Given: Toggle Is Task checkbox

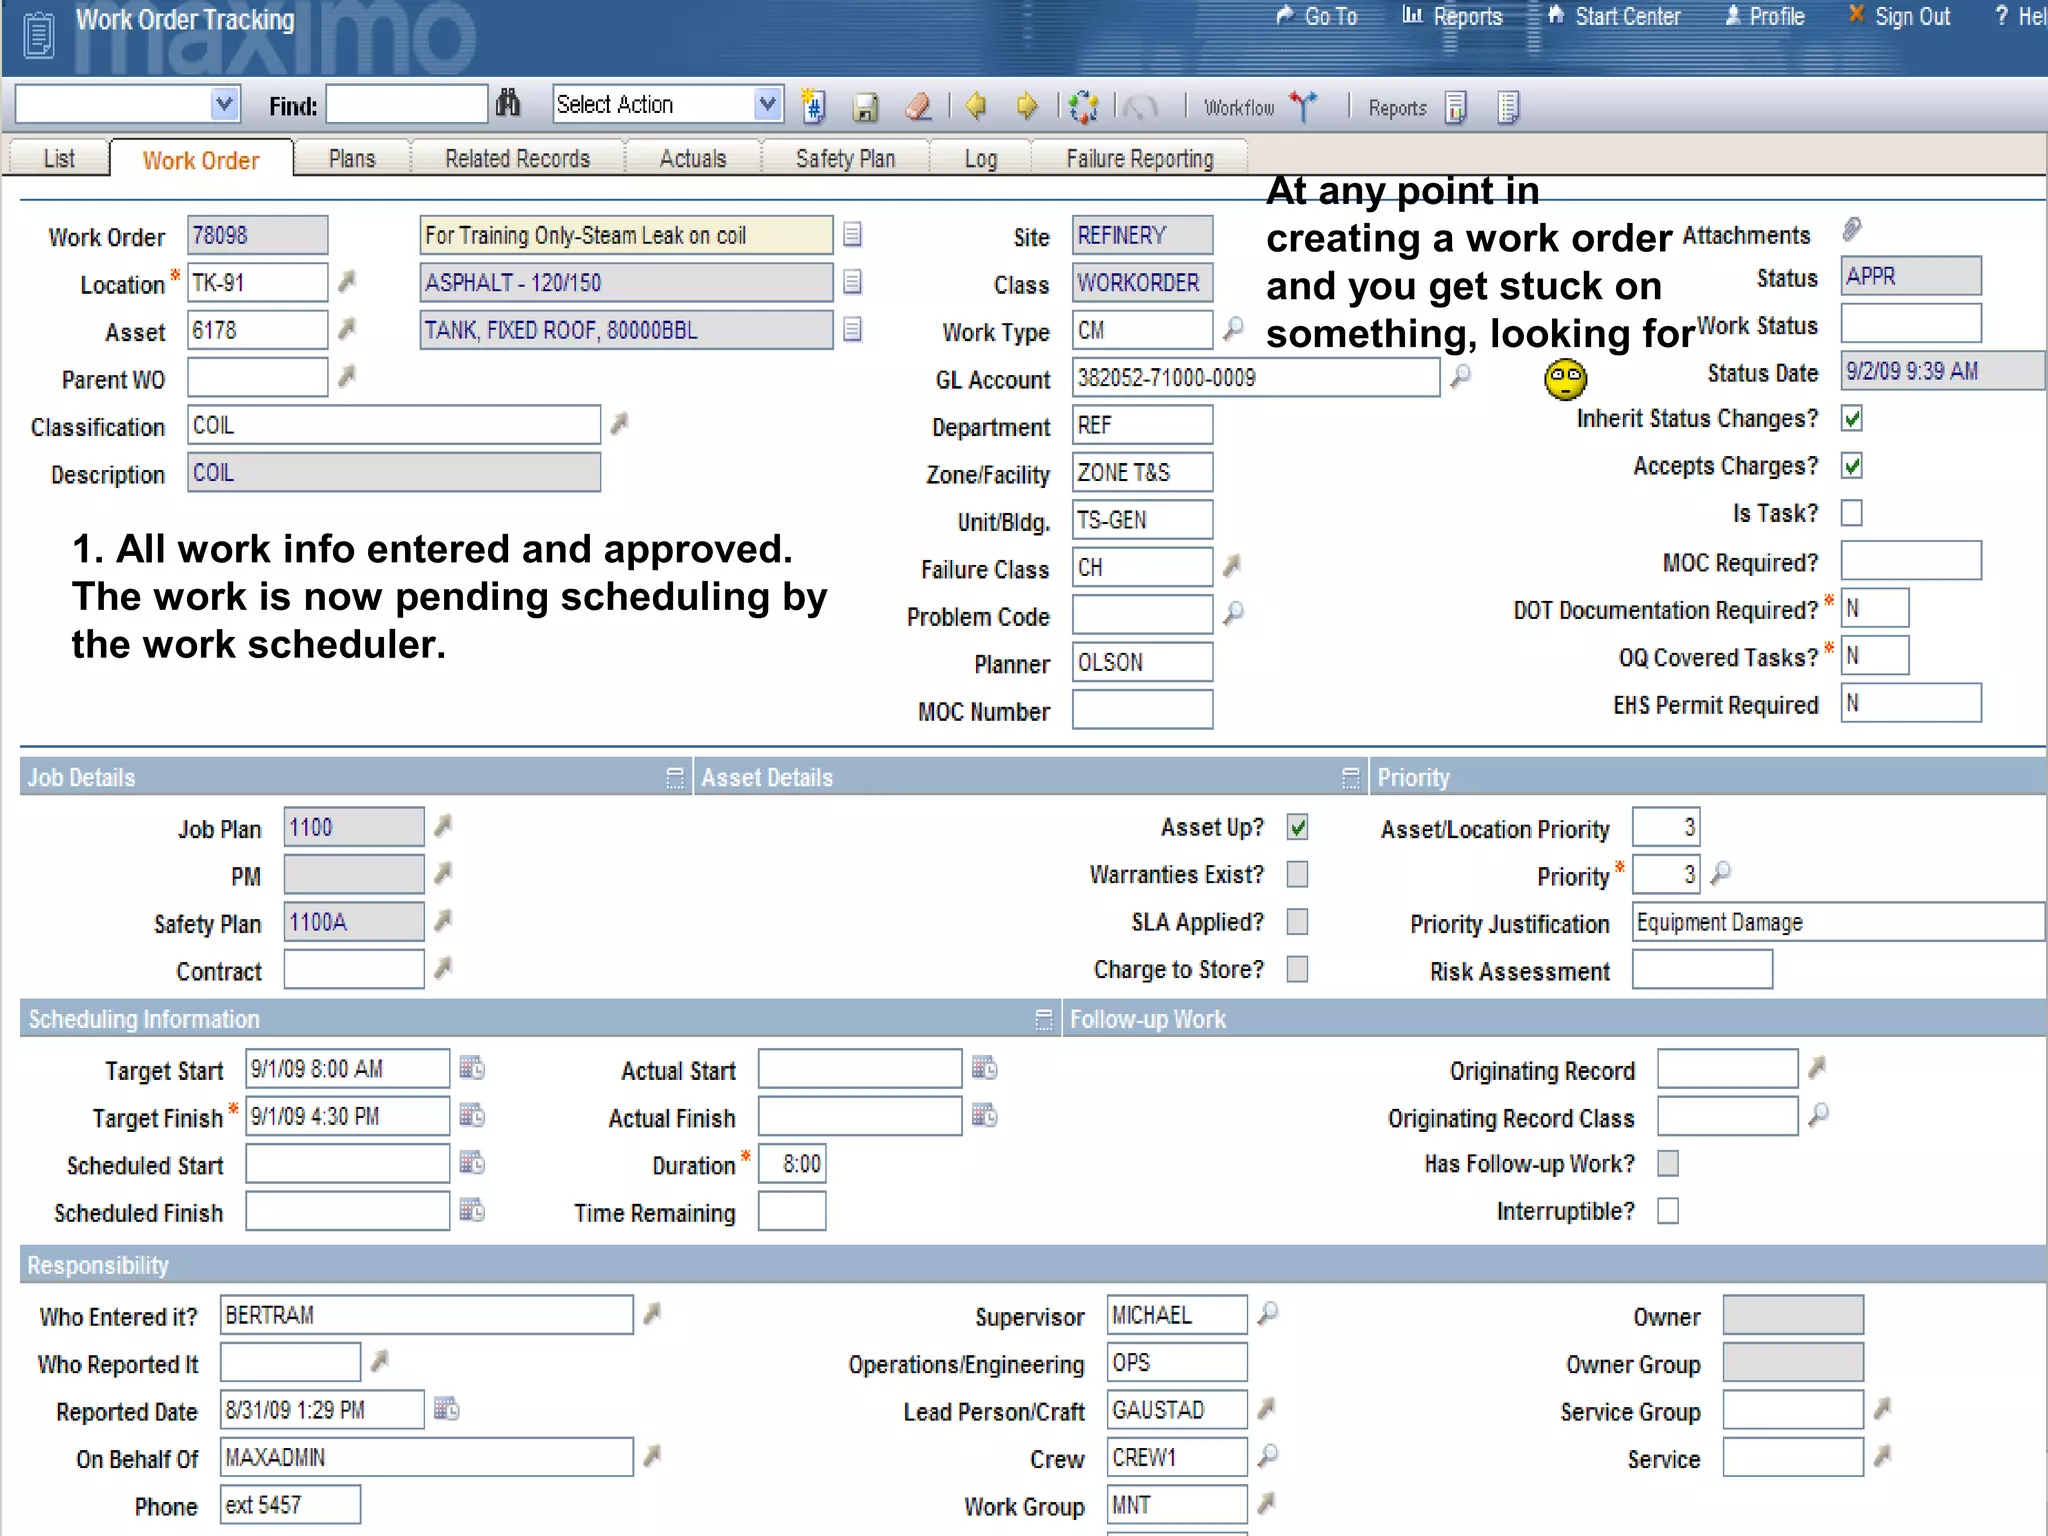Looking at the screenshot, I should point(1852,513).
